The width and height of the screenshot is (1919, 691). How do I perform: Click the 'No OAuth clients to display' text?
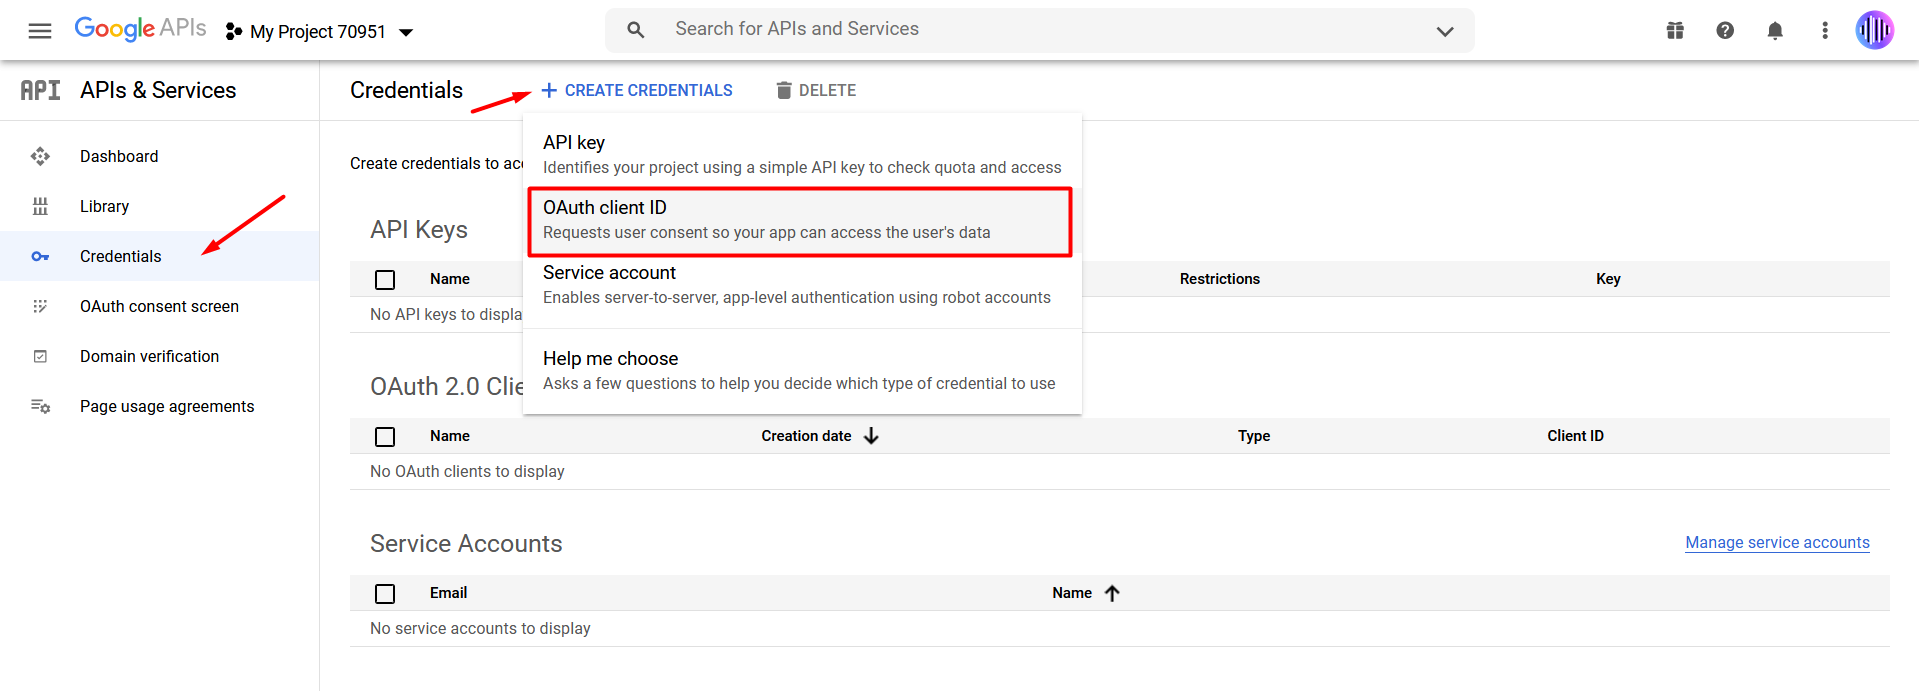[467, 471]
